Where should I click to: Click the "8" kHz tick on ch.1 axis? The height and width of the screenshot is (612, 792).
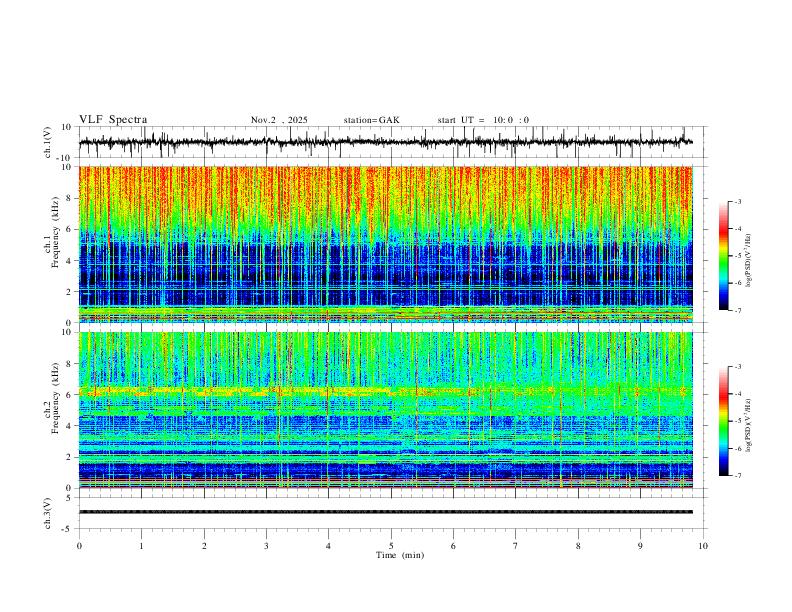tap(69, 198)
